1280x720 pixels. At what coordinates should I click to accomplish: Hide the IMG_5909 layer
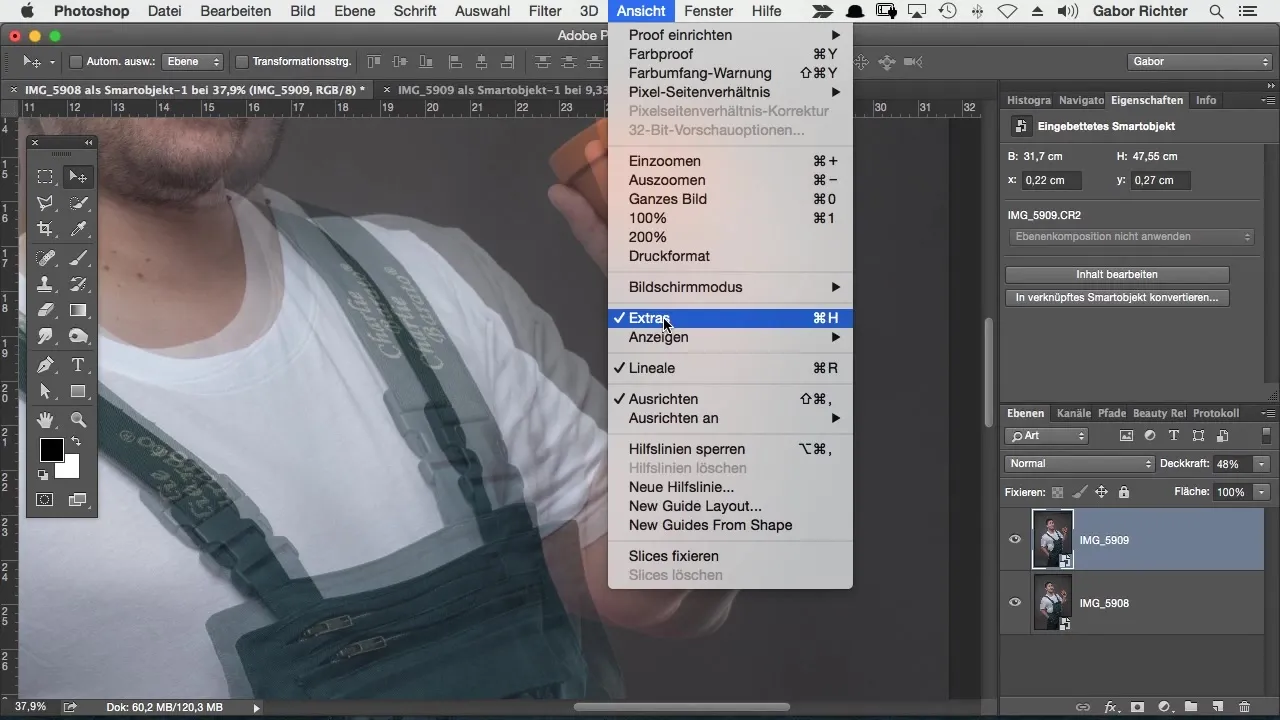[x=1015, y=540]
